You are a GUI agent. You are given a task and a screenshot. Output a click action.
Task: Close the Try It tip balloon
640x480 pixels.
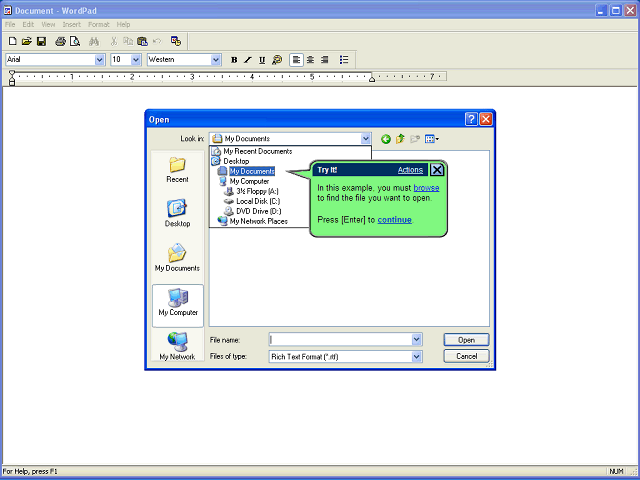(x=437, y=170)
